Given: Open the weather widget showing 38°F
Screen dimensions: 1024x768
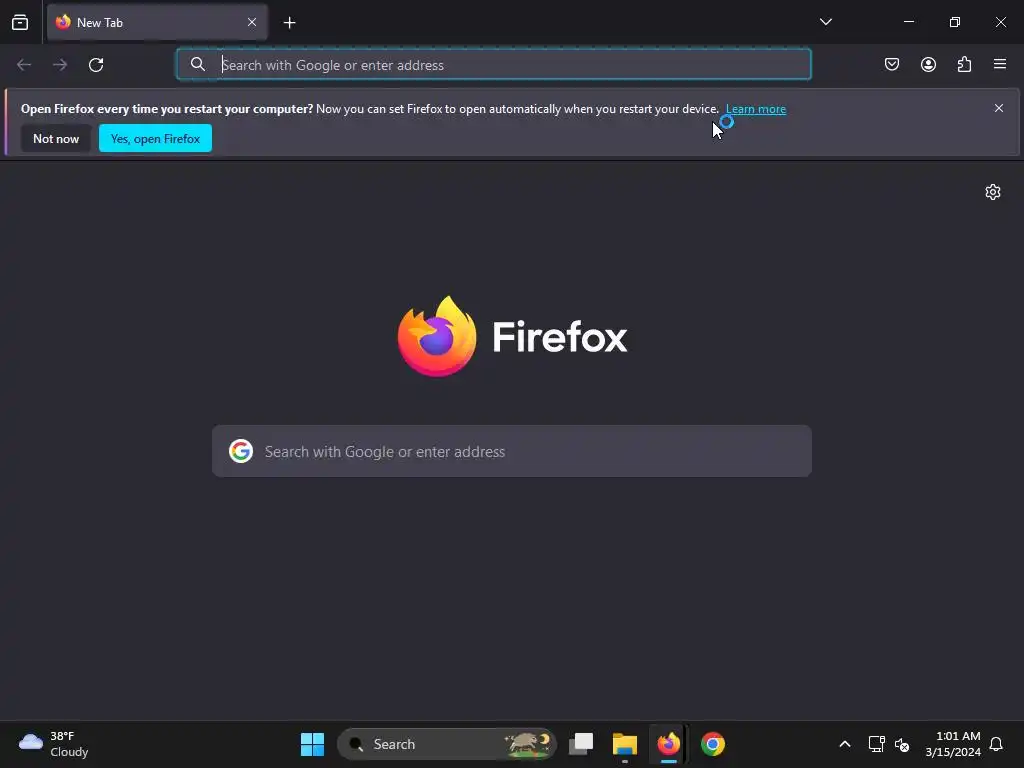Looking at the screenshot, I should 54,744.
